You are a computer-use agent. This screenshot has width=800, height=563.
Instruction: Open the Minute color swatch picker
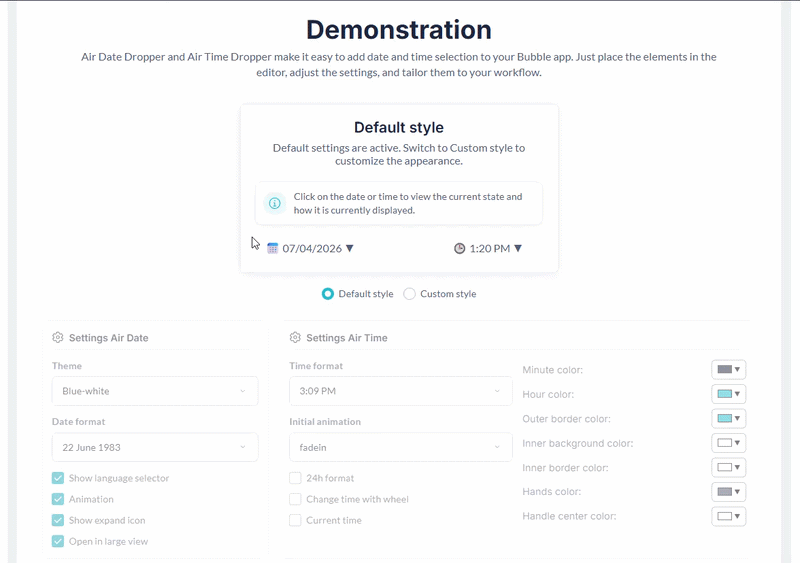(728, 370)
